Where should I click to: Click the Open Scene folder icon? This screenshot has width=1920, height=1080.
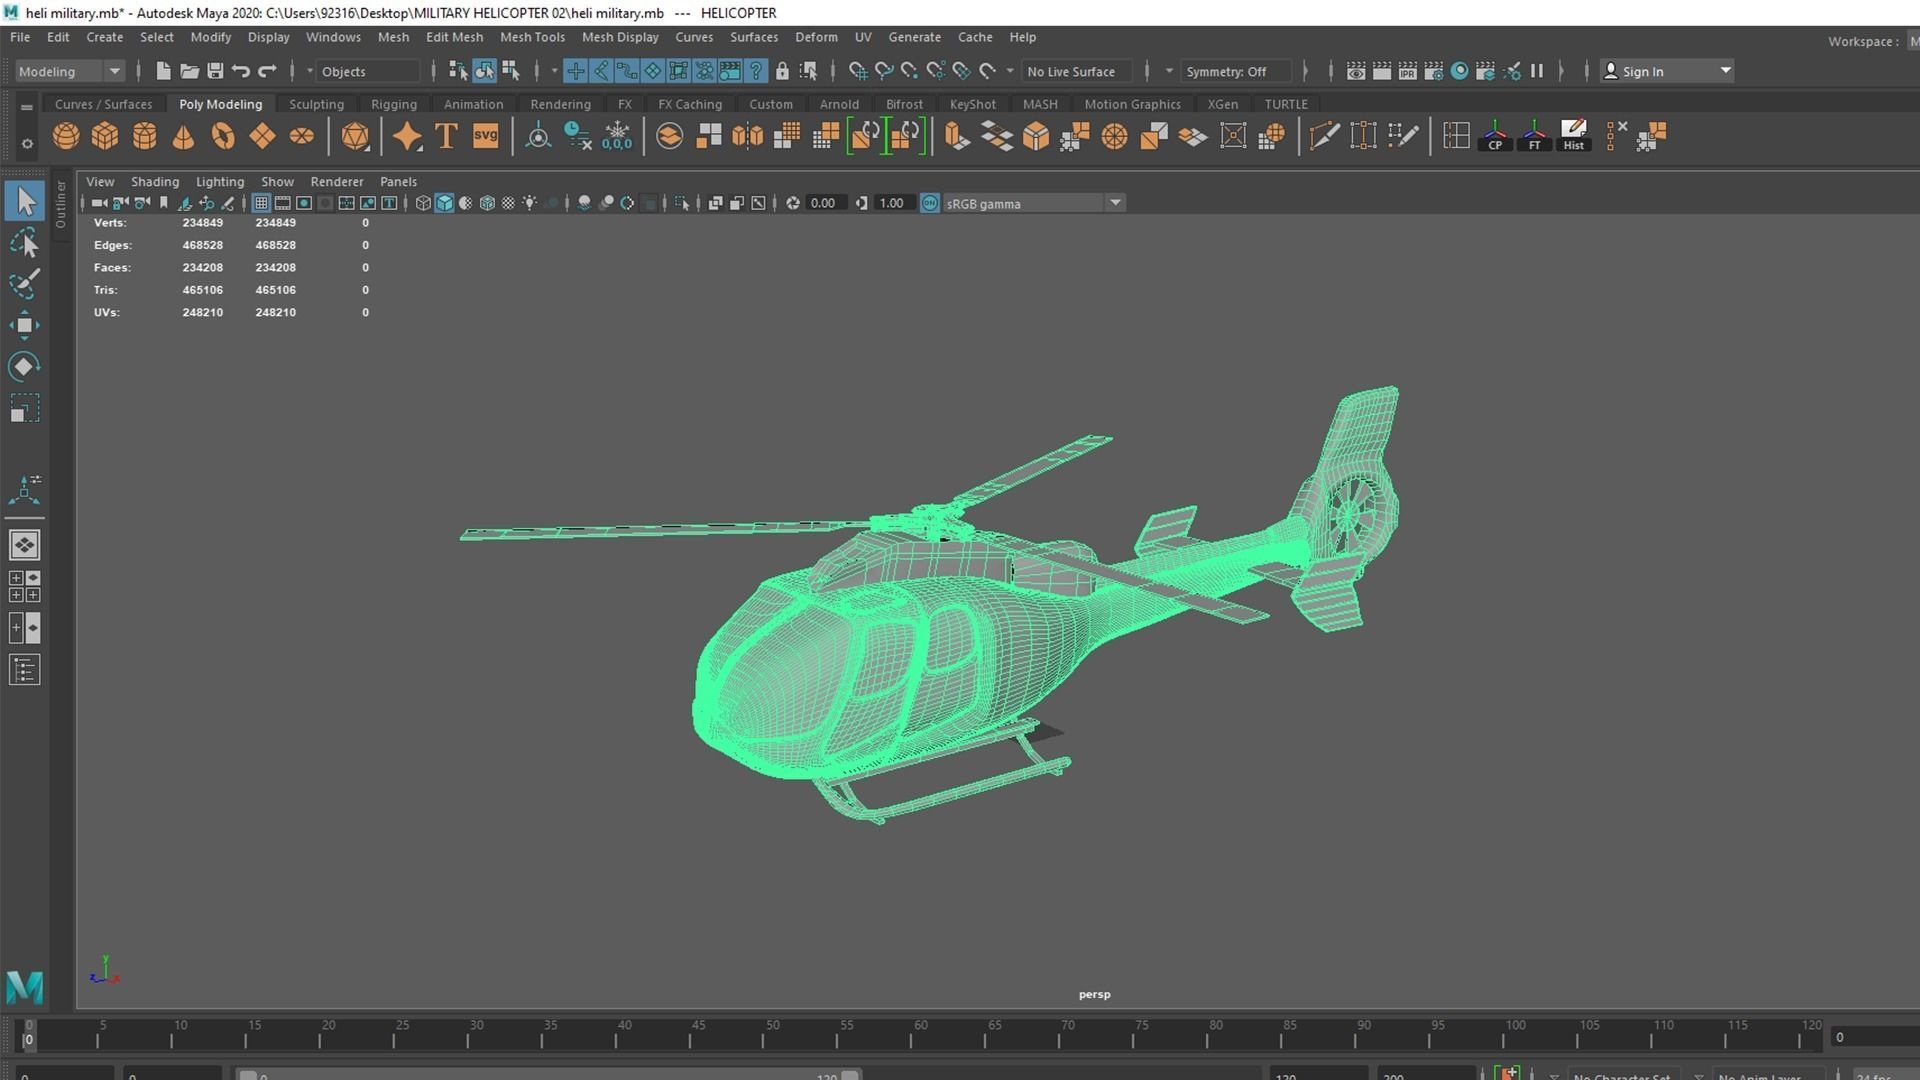tap(189, 71)
